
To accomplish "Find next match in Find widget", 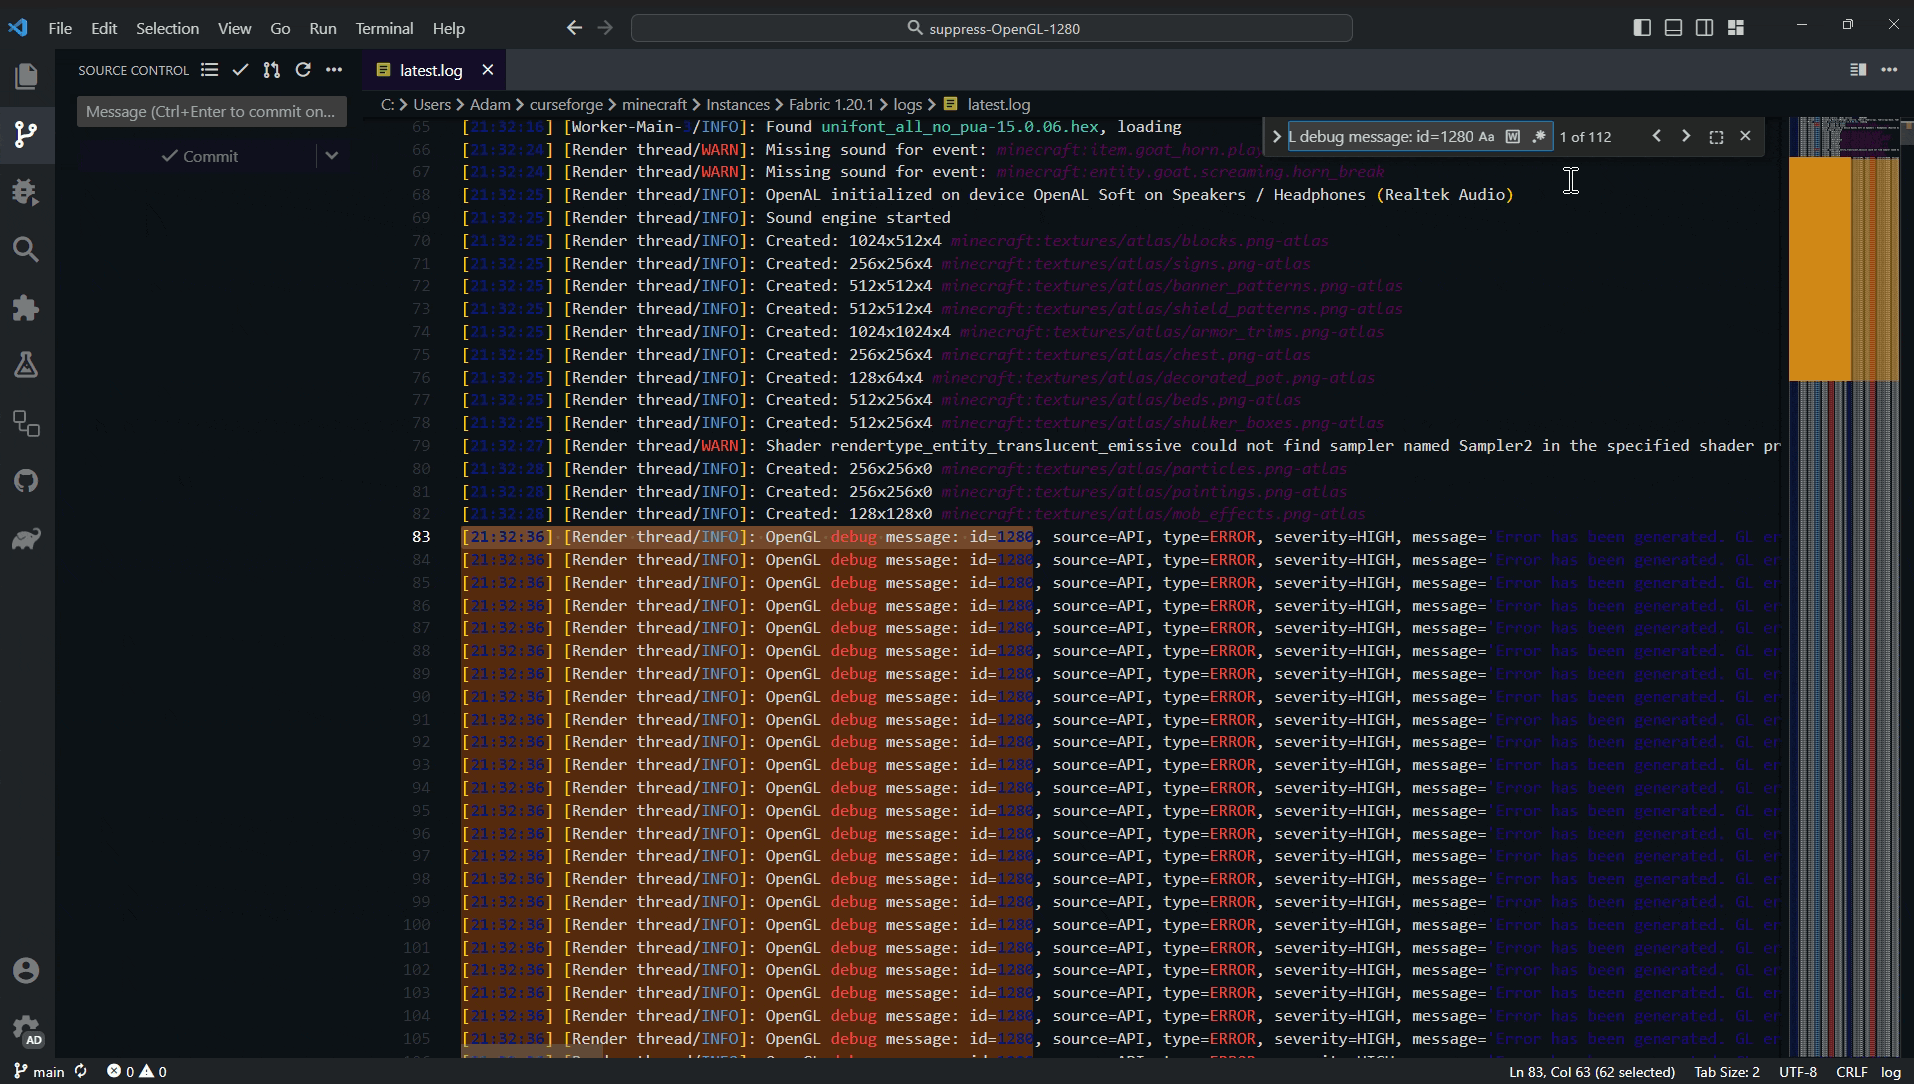I will pyautogui.click(x=1685, y=136).
